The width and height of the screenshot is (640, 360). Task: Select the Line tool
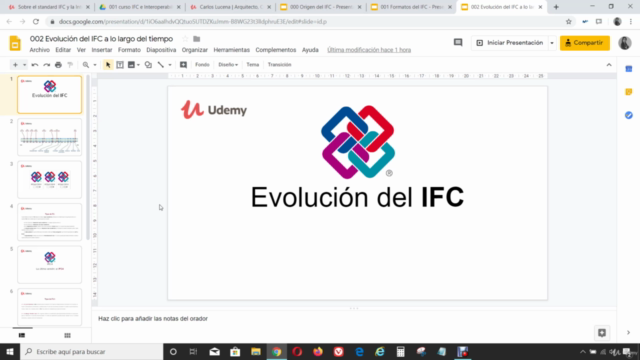161,64
